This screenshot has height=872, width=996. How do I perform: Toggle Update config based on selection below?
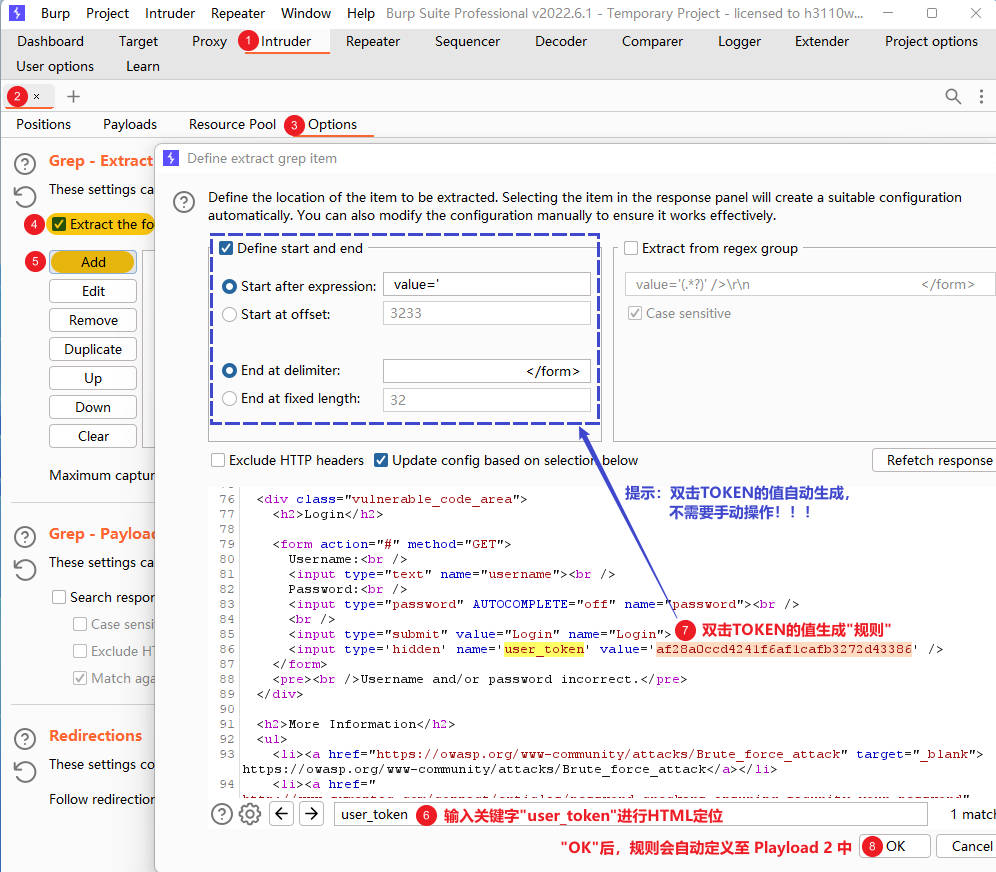coord(381,460)
